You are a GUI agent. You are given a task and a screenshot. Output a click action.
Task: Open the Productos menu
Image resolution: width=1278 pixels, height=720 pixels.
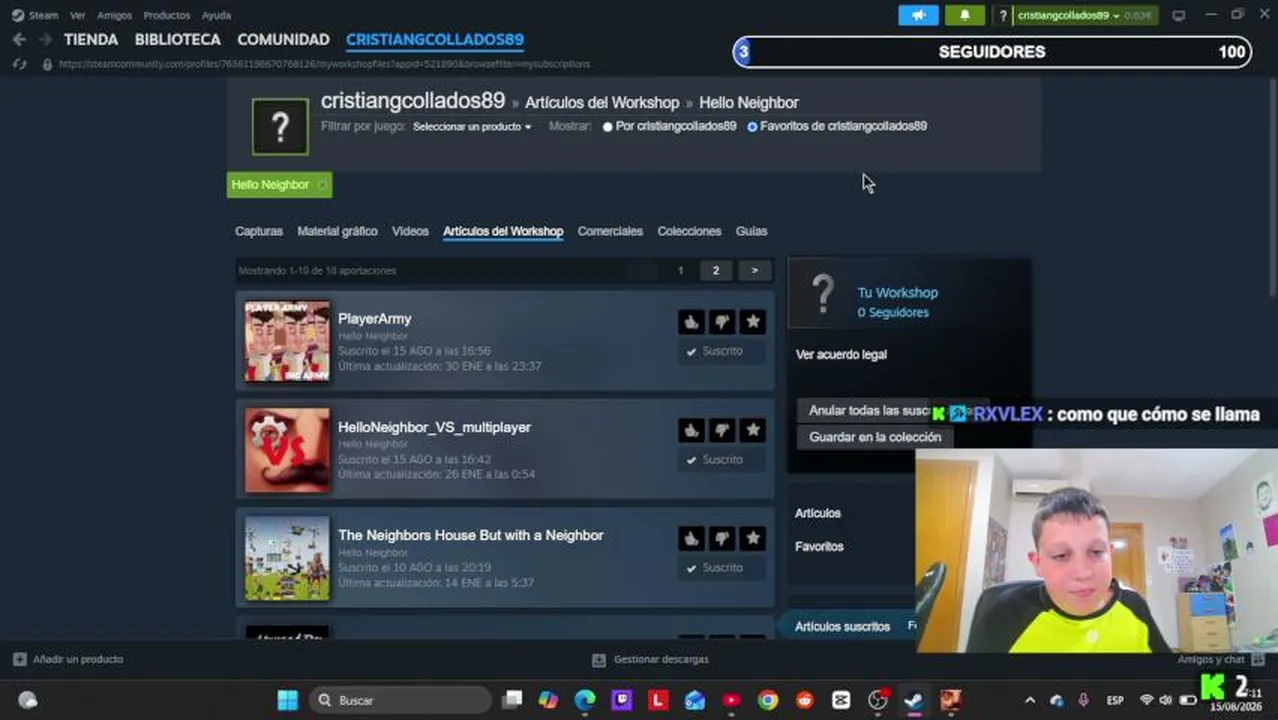[167, 15]
